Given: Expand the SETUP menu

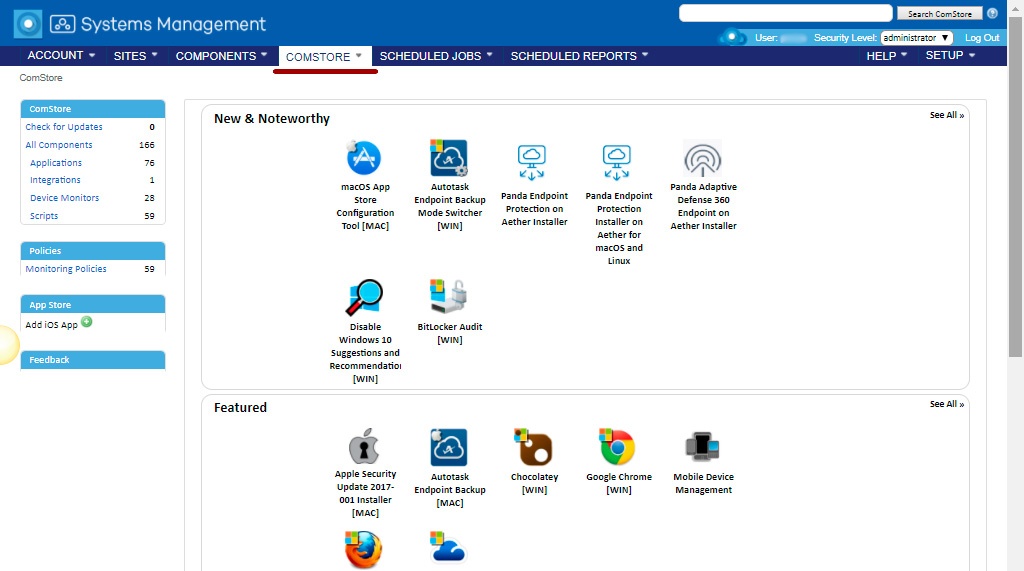Looking at the screenshot, I should pos(950,56).
